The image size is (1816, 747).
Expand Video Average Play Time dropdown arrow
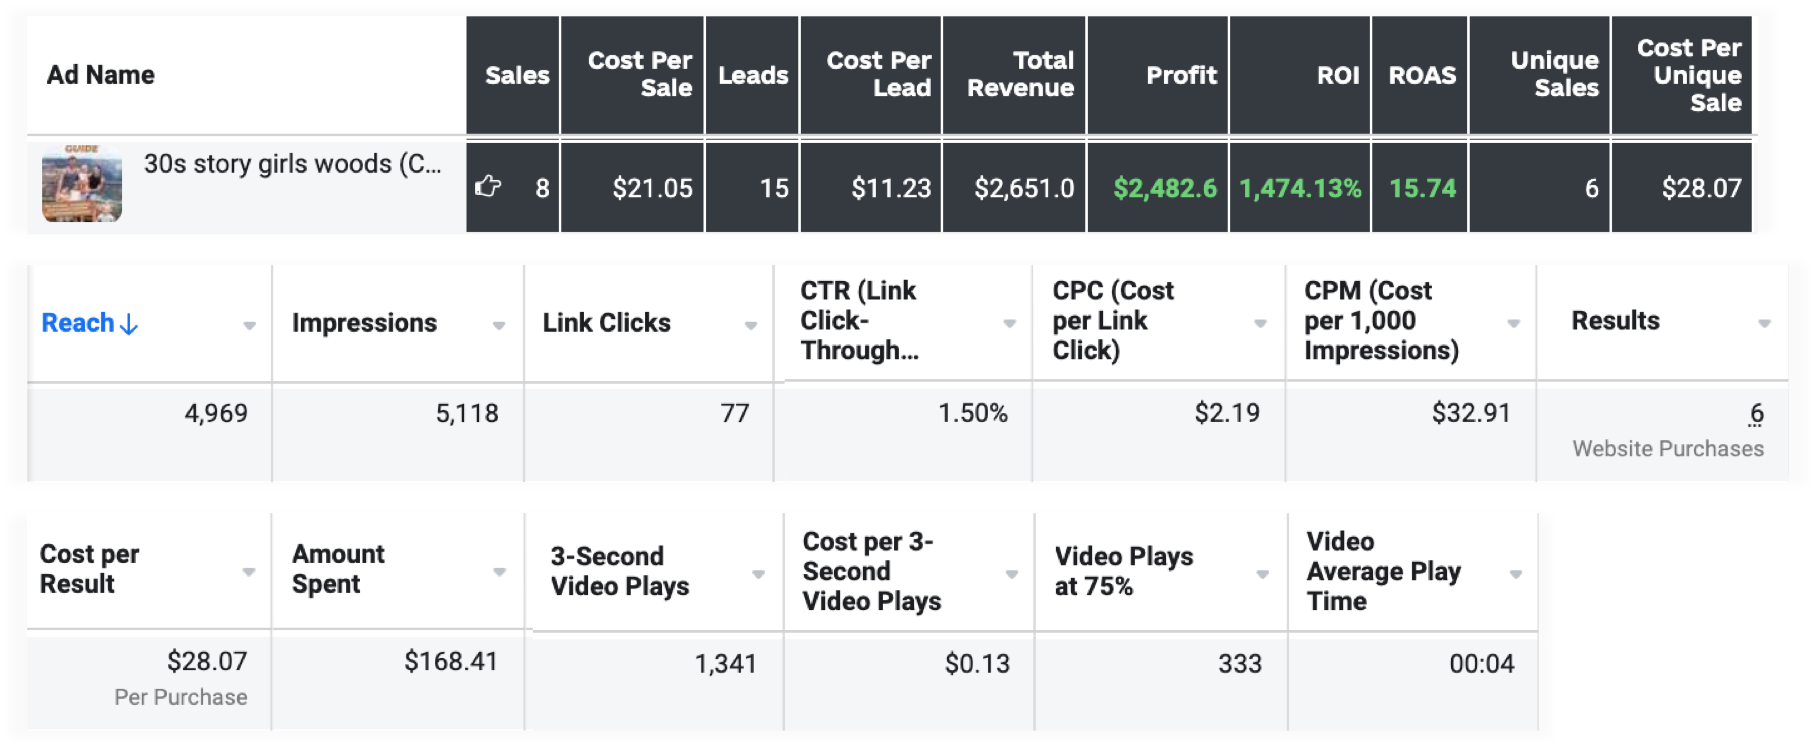pos(1516,574)
